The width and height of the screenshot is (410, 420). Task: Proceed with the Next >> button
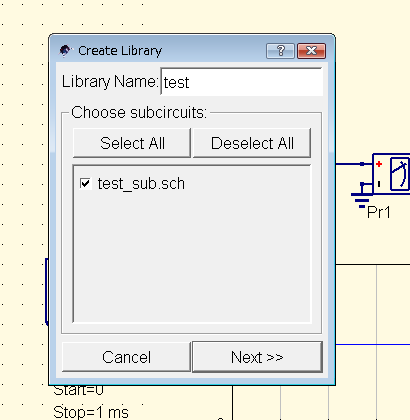tap(257, 357)
